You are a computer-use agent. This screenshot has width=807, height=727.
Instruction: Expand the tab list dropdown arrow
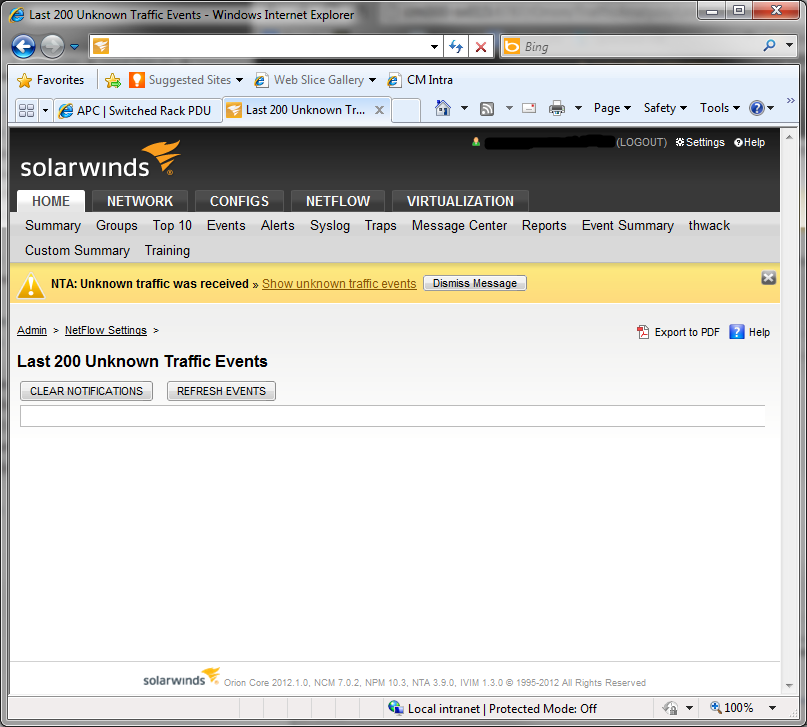click(45, 111)
